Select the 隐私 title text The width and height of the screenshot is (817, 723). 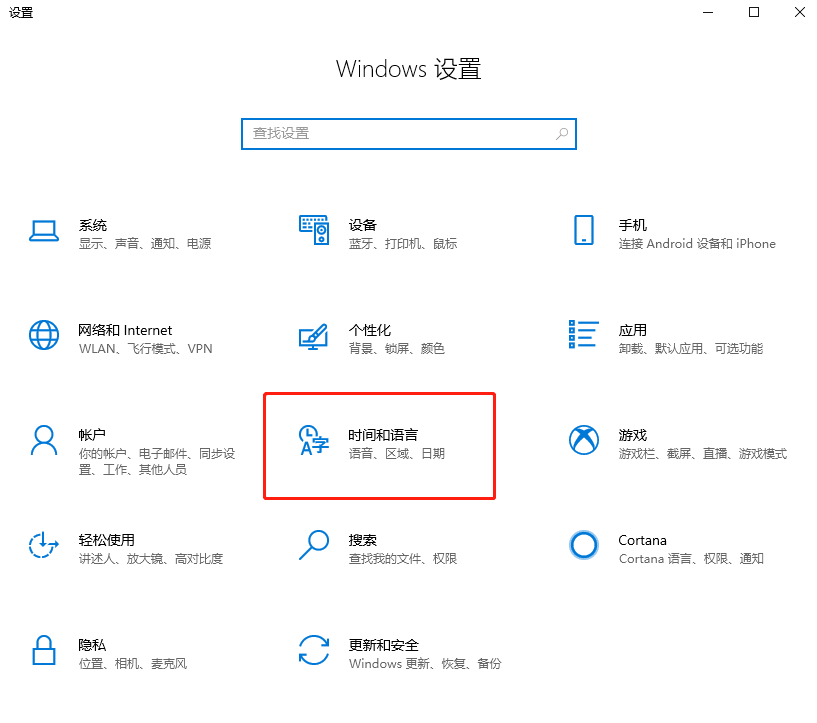pyautogui.click(x=92, y=645)
